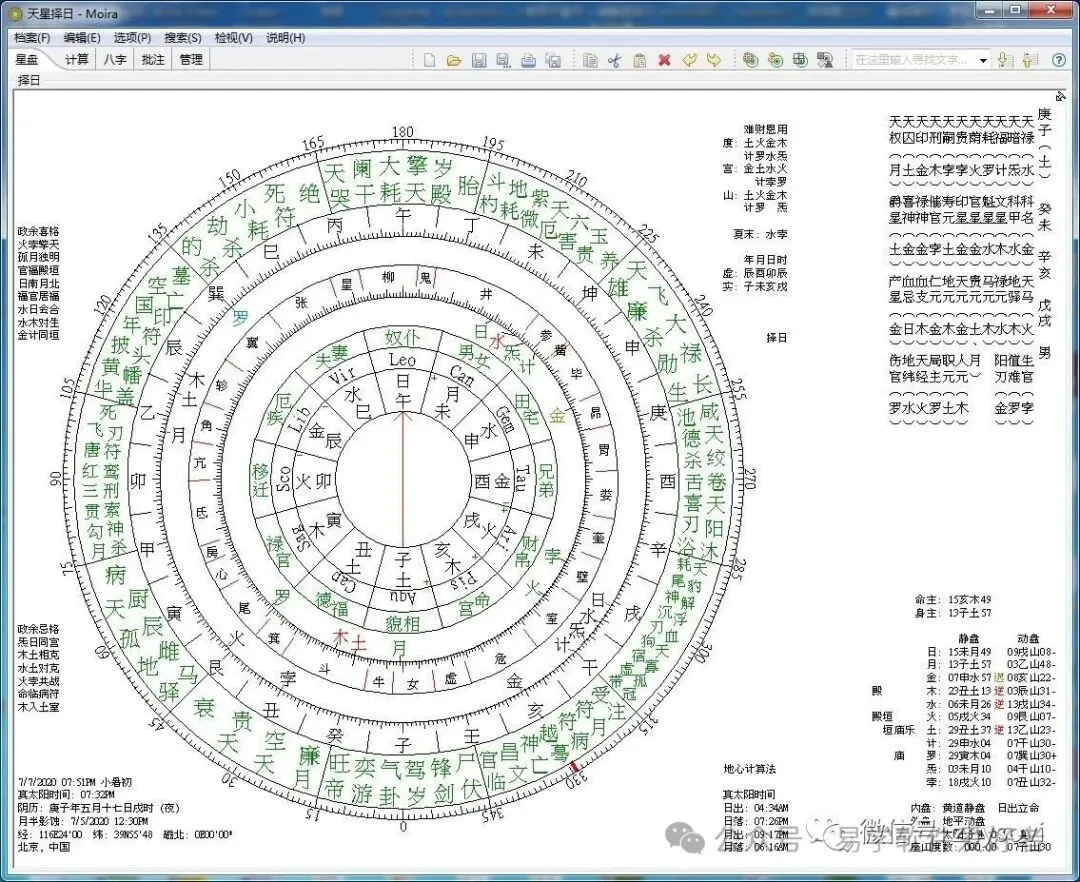Click the 地心计算法 label

(749, 769)
